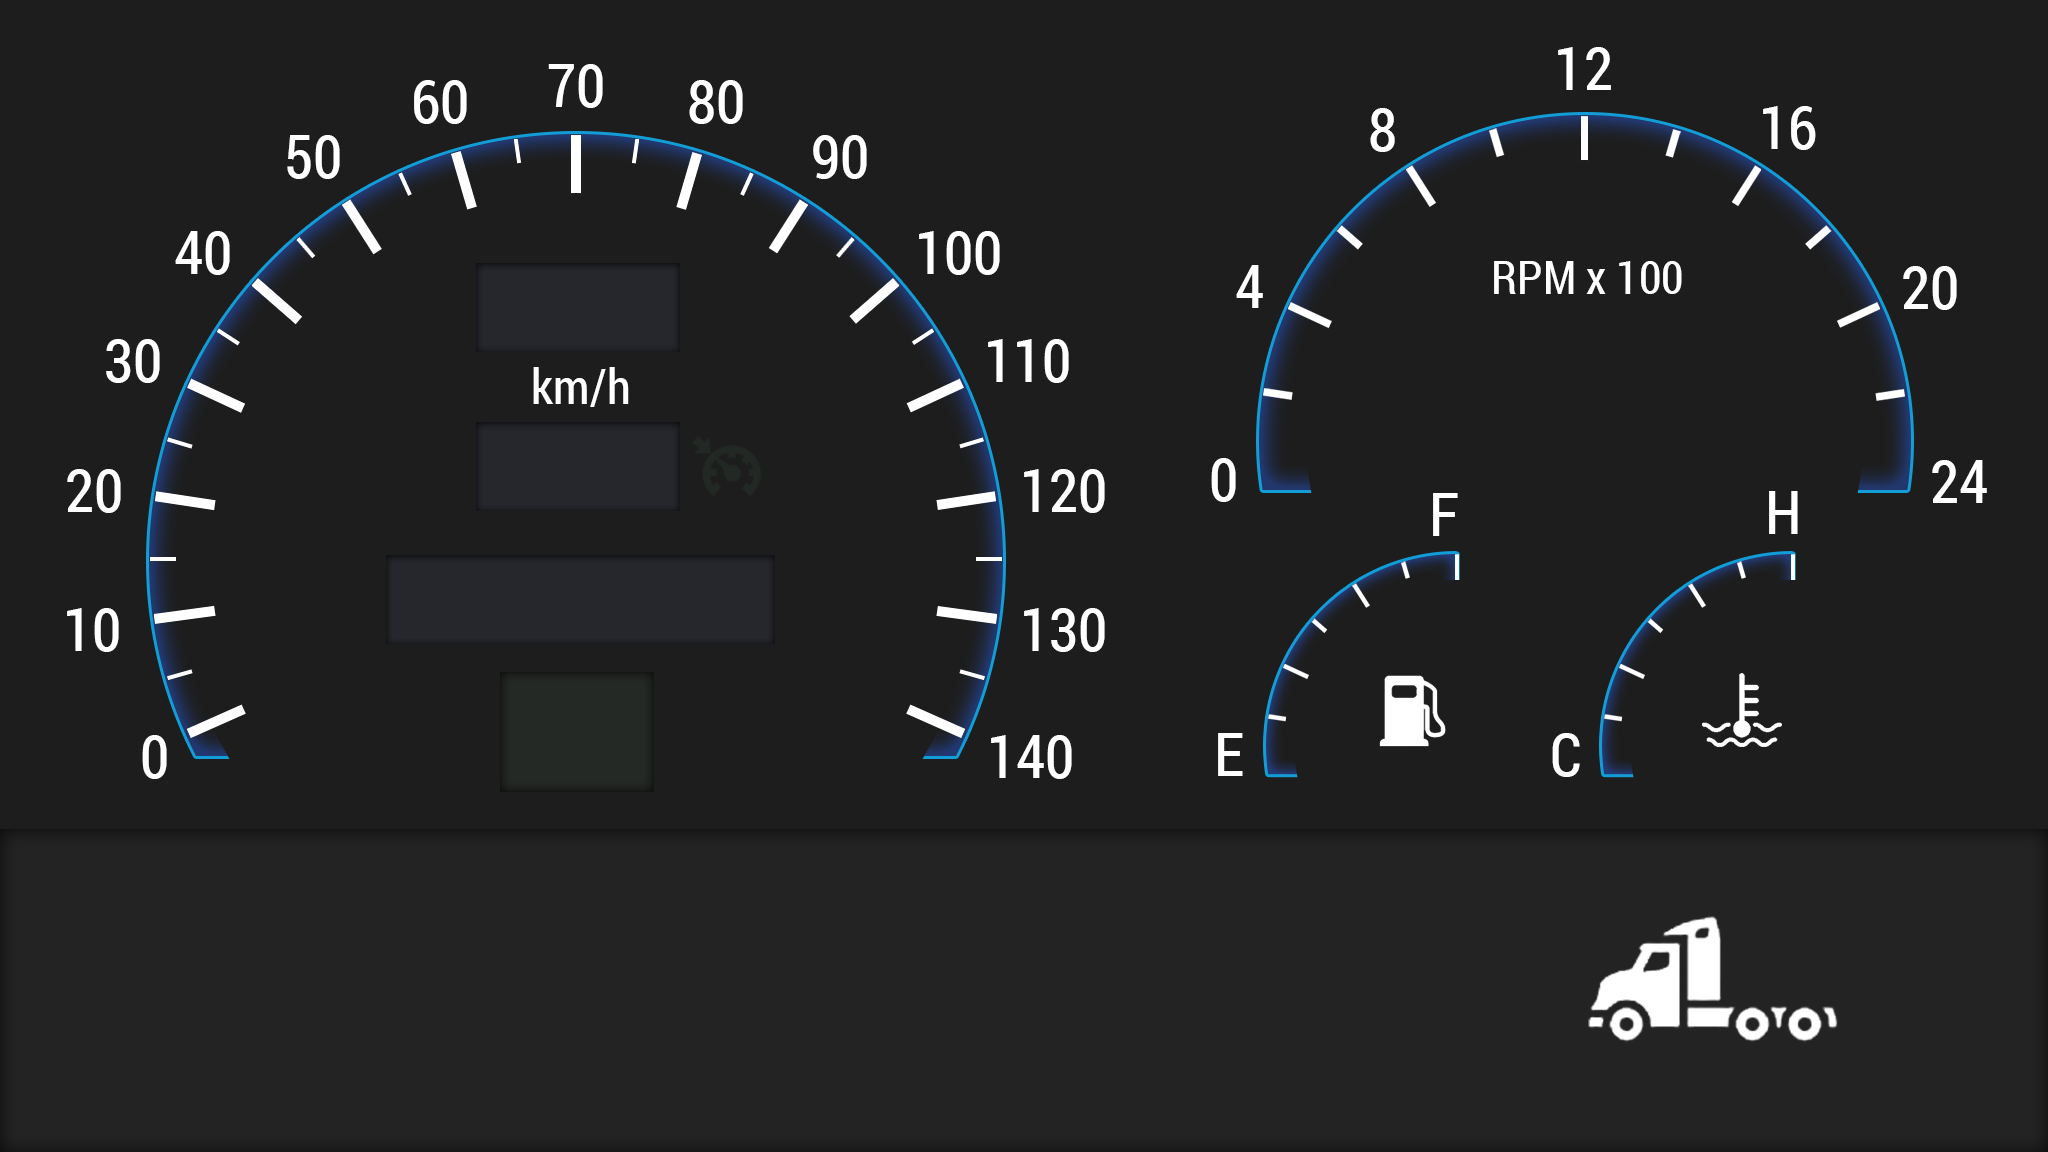Click the 24 mark on tachometer
This screenshot has height=1152, width=2048.
tap(1958, 483)
